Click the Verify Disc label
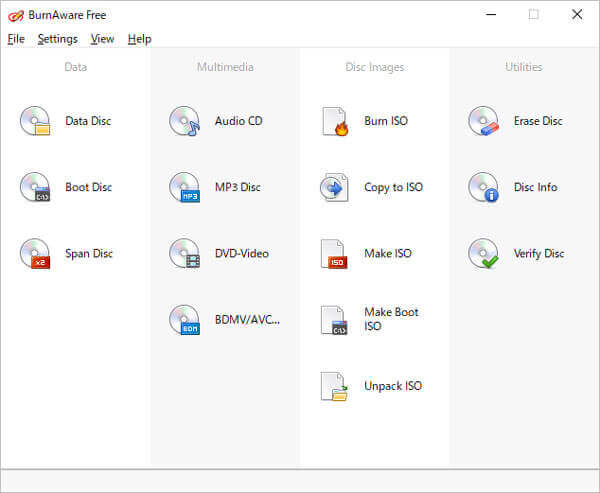600x493 pixels. tap(538, 254)
